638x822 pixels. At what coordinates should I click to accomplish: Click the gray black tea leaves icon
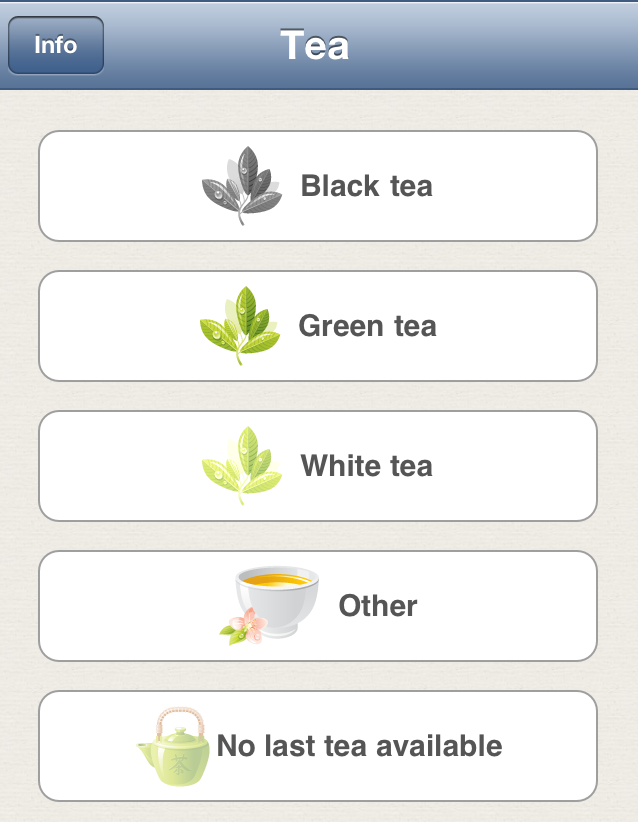(x=242, y=186)
